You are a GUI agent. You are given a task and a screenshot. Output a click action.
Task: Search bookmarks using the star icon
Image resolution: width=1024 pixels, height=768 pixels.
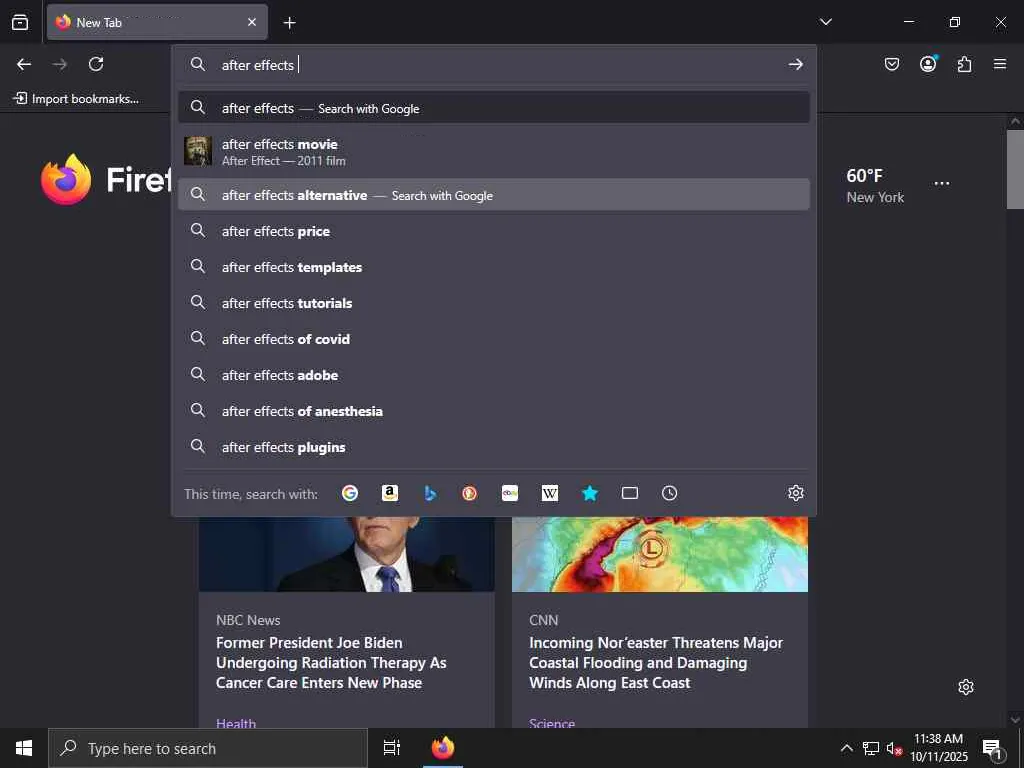pos(590,493)
